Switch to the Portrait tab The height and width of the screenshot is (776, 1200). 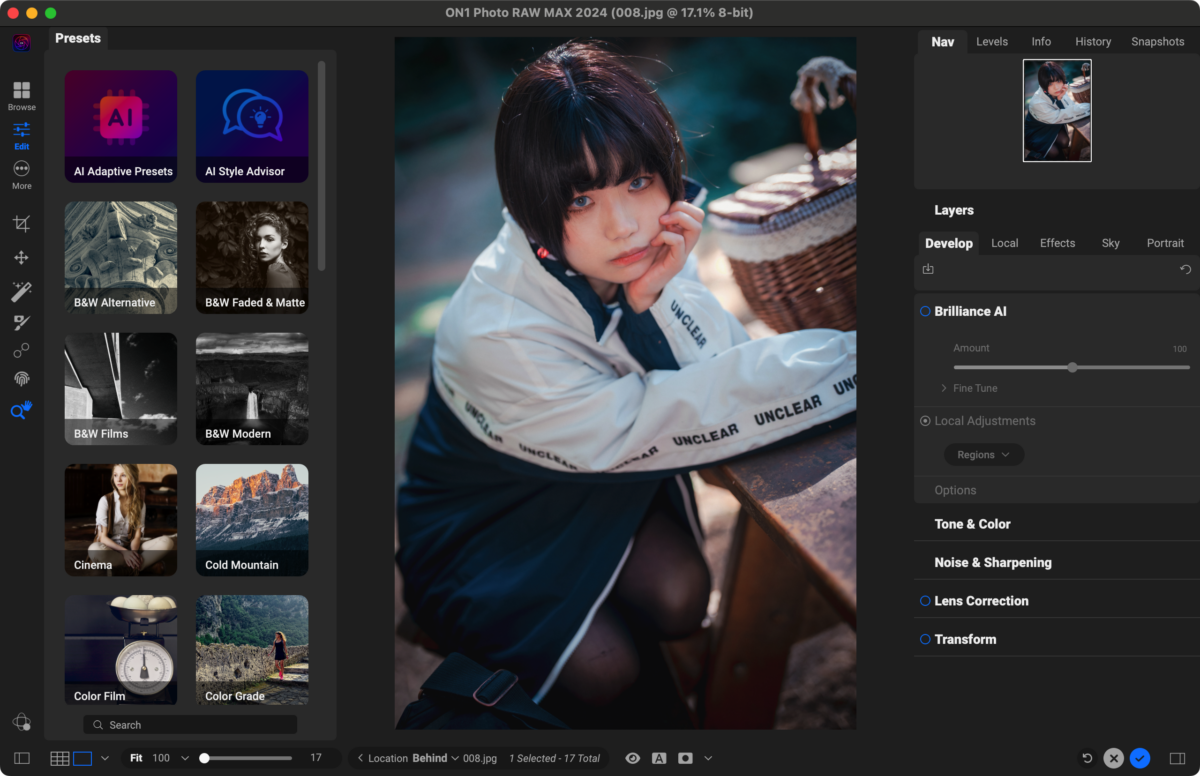1165,243
